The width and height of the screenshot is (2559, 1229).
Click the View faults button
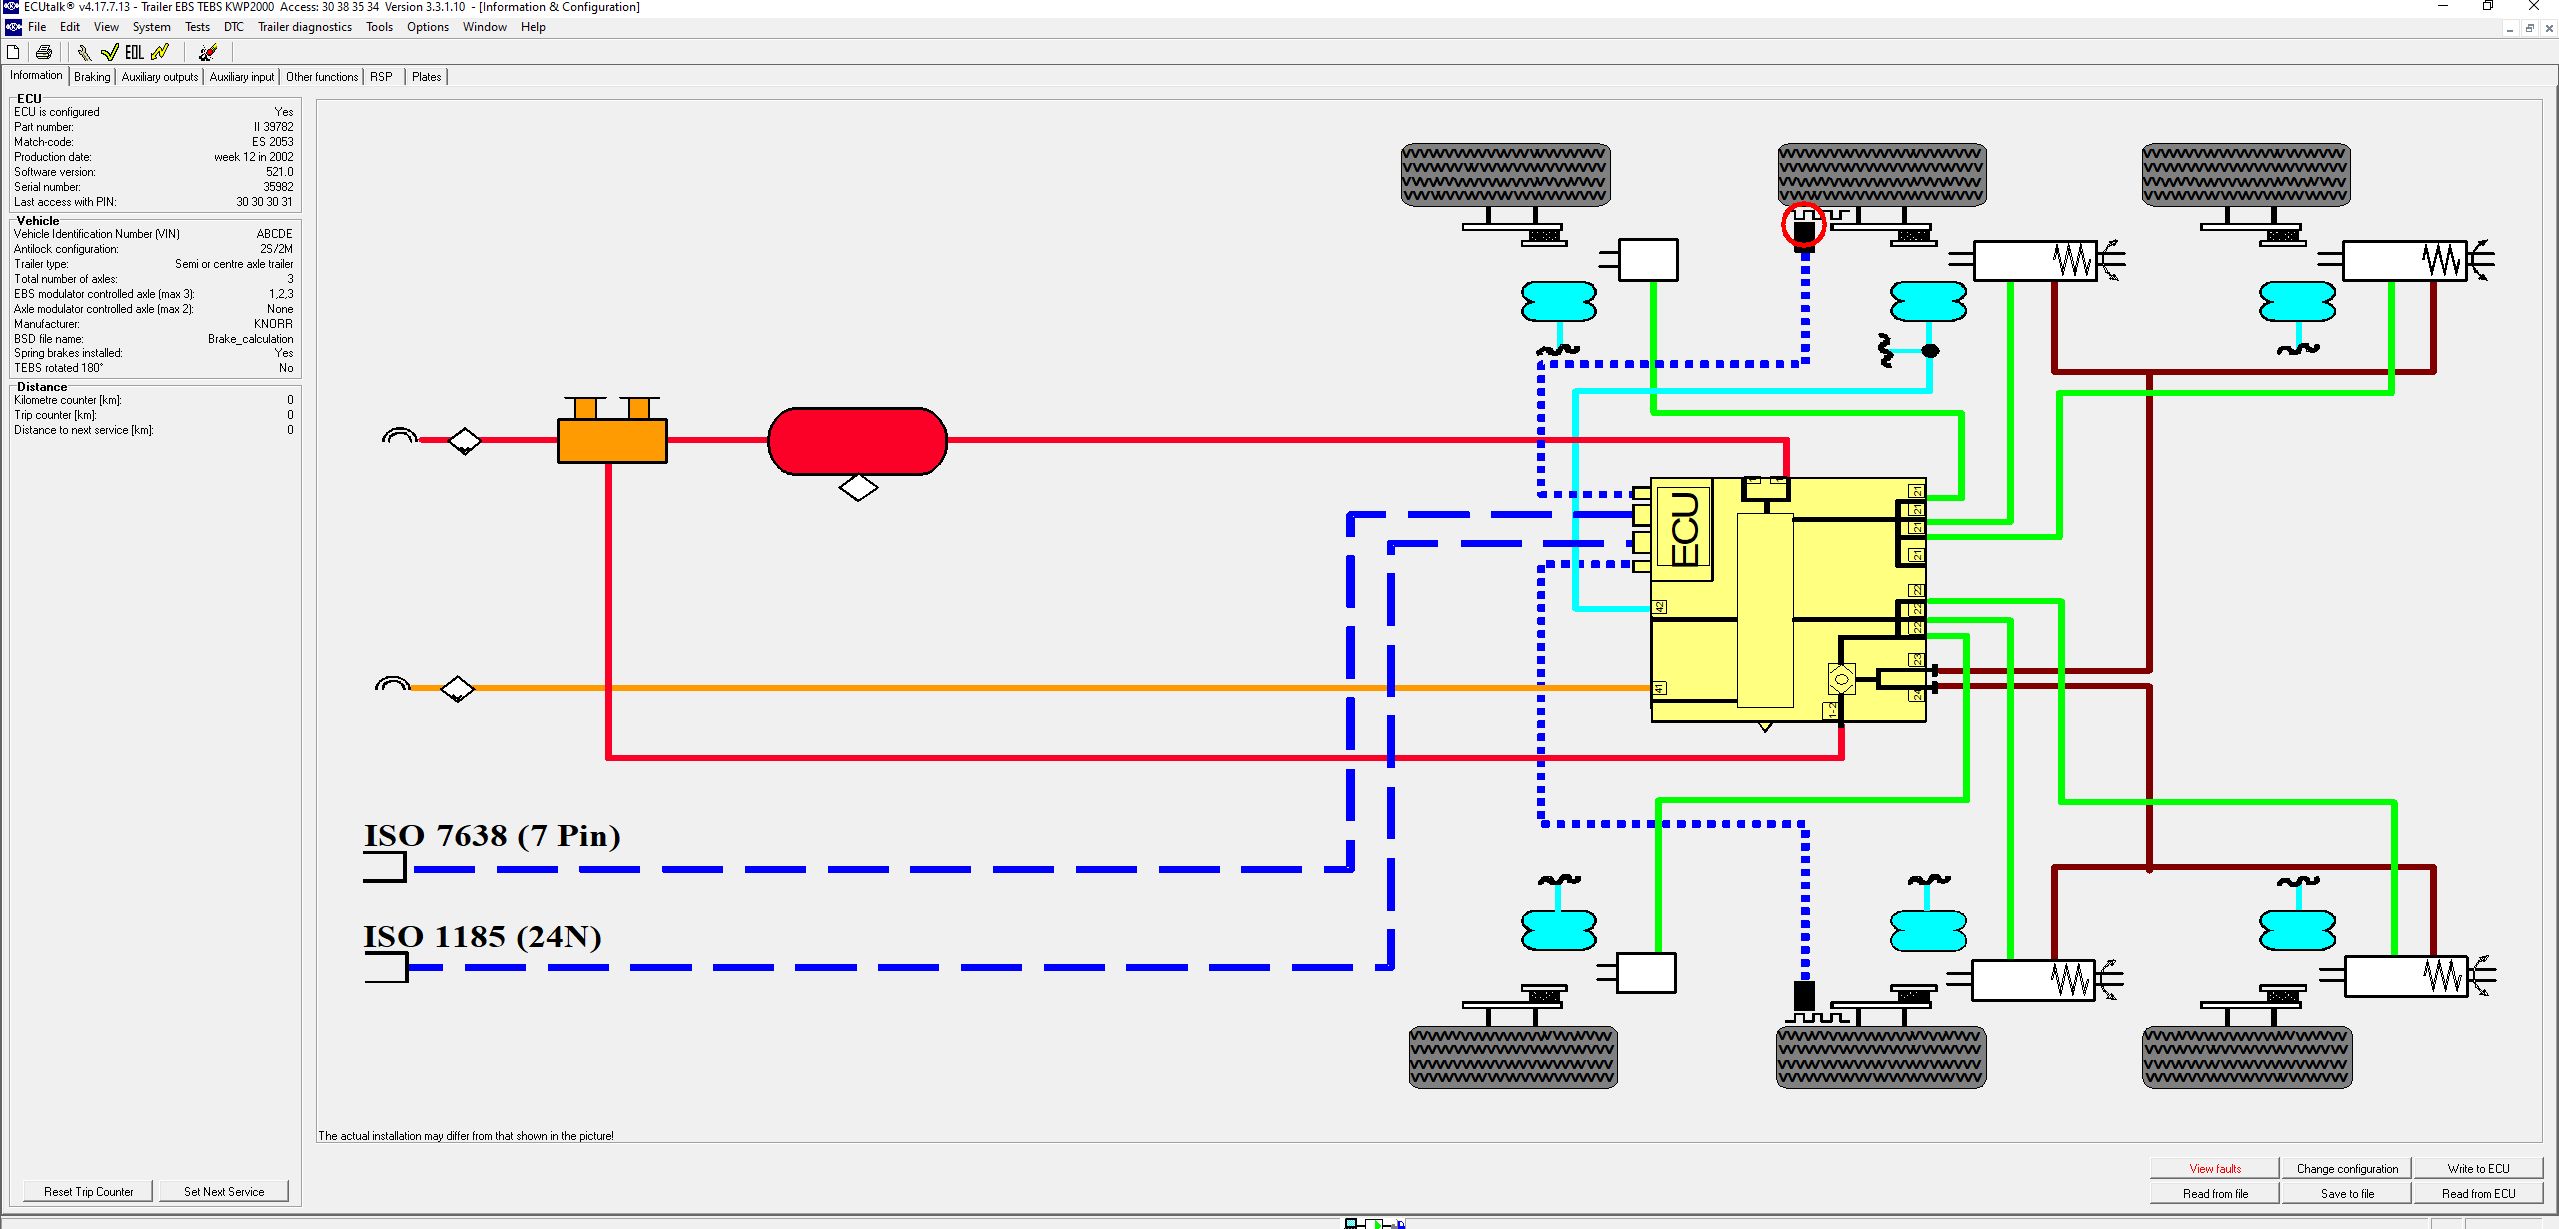(x=2215, y=1167)
